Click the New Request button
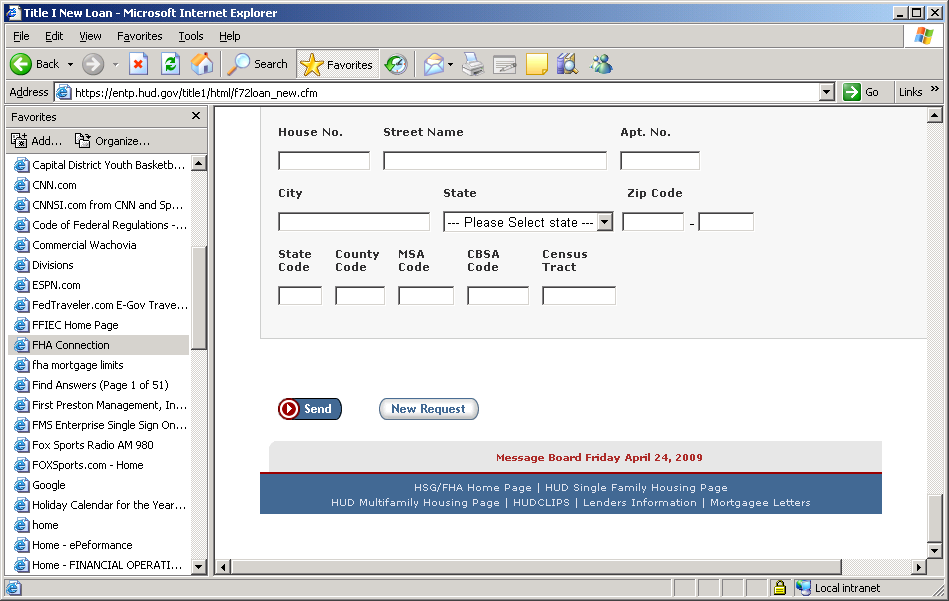Viewport: 949px width, 601px height. (428, 409)
